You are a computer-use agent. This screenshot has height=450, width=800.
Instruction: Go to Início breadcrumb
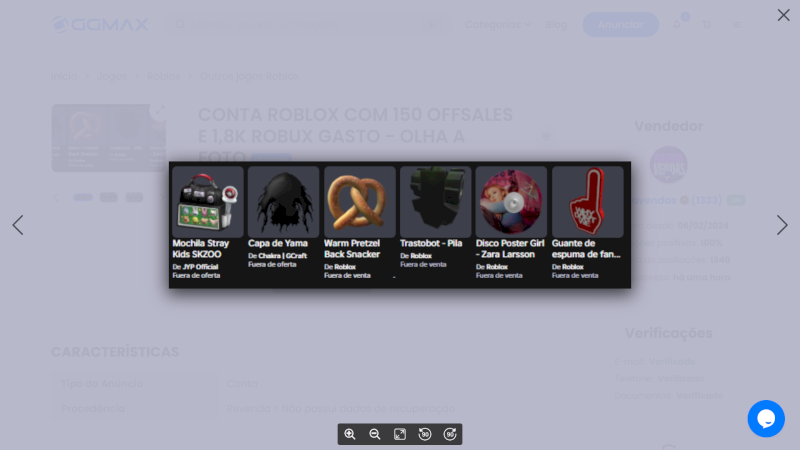pyautogui.click(x=64, y=77)
